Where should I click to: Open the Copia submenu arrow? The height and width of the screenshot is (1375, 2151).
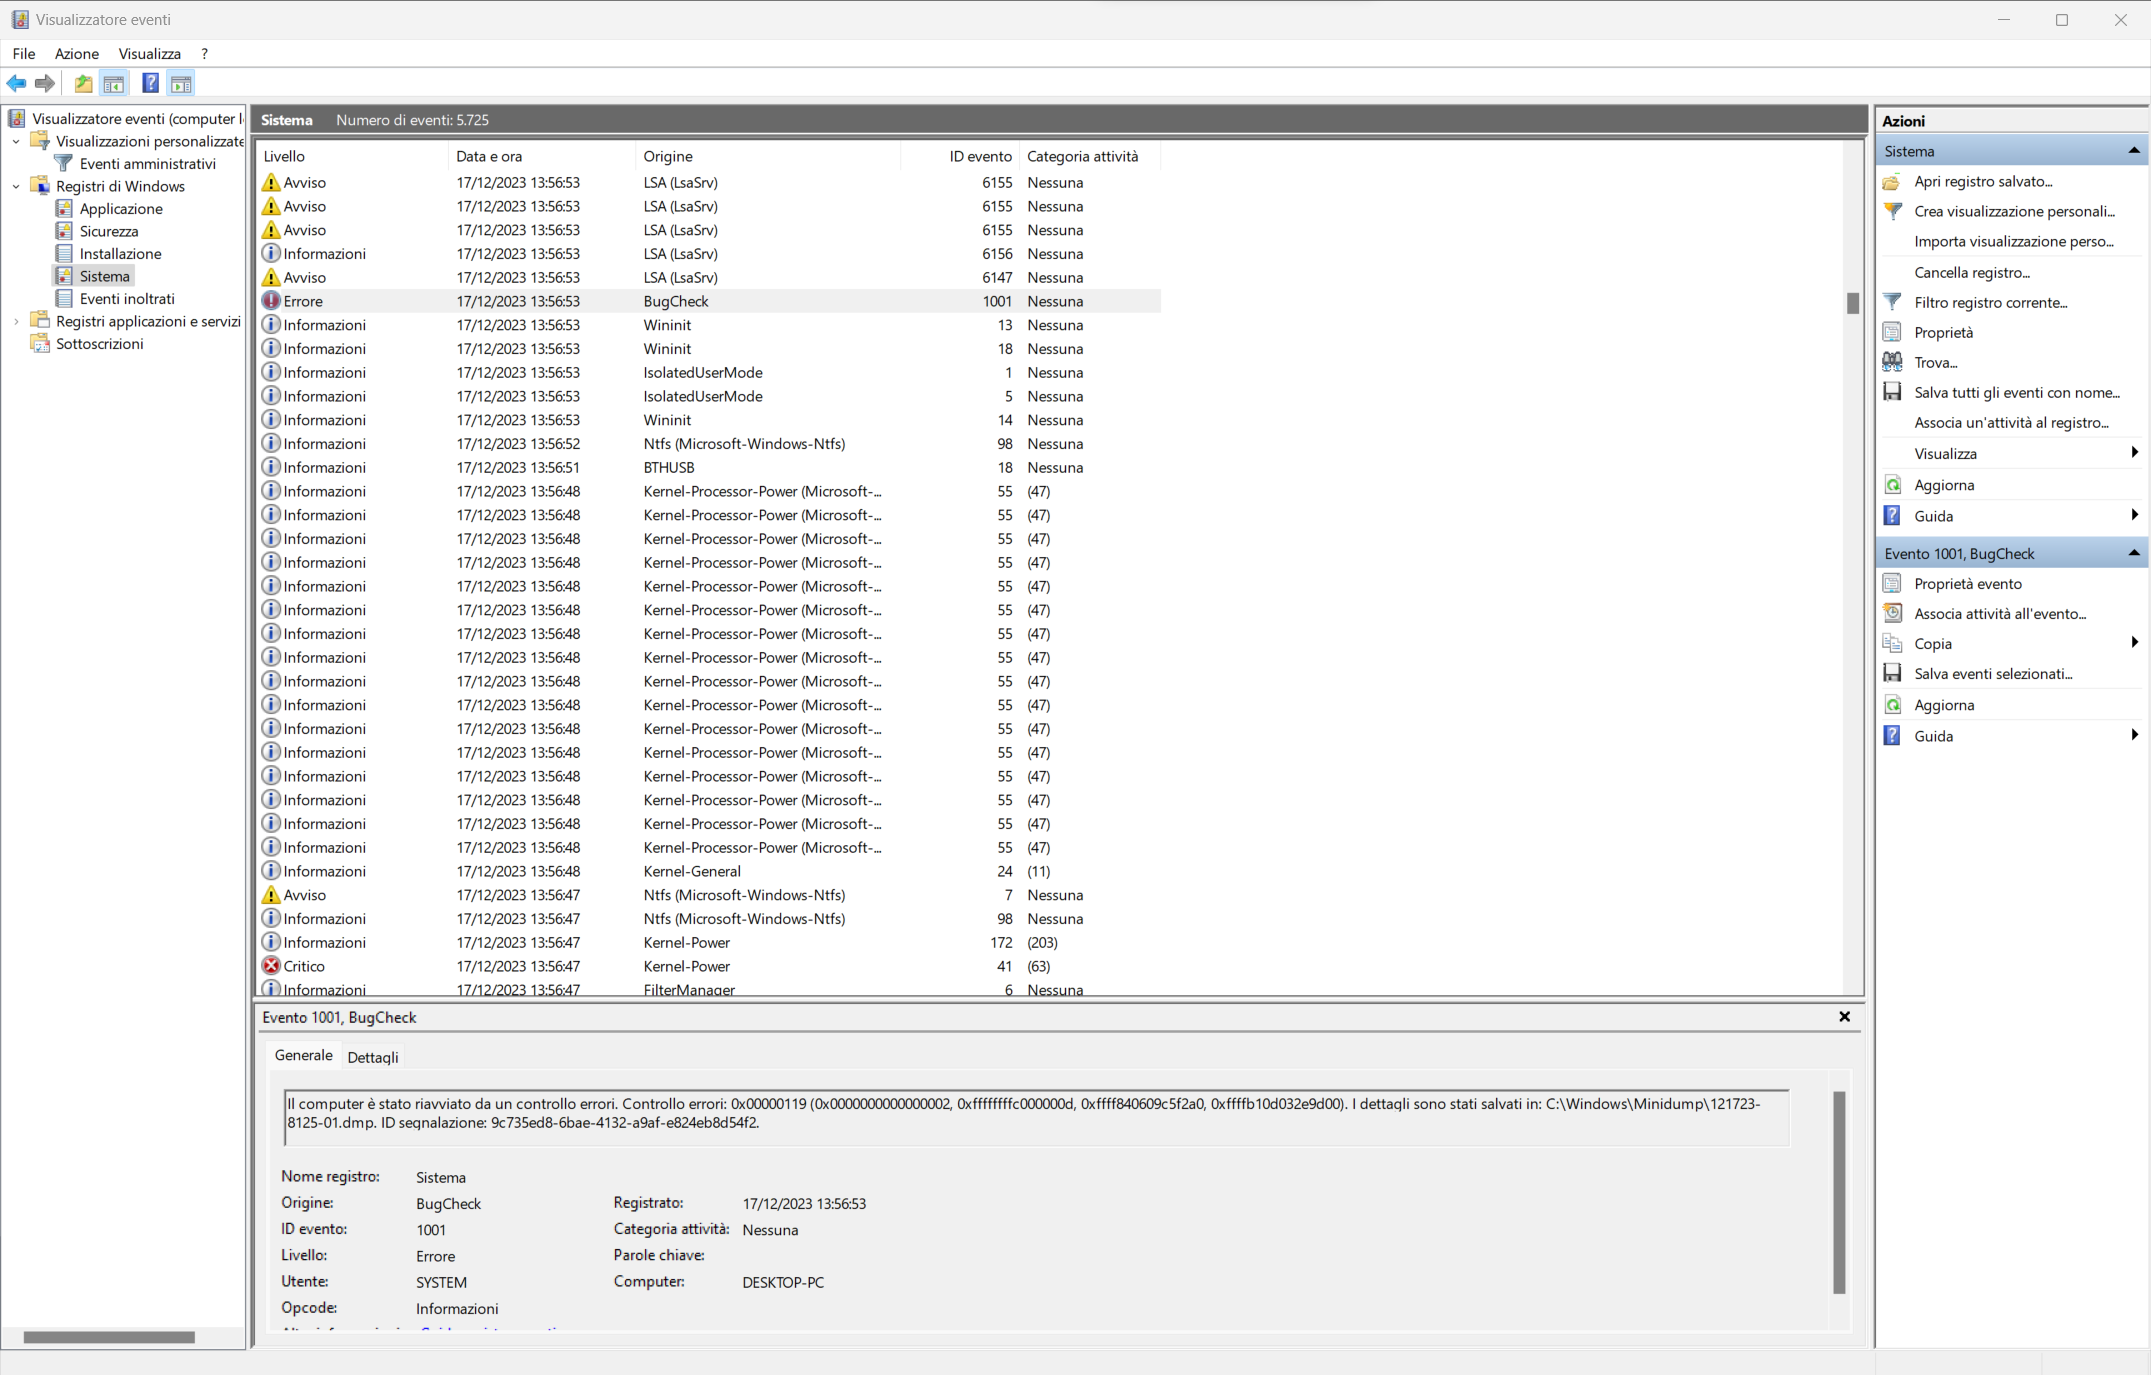2134,643
